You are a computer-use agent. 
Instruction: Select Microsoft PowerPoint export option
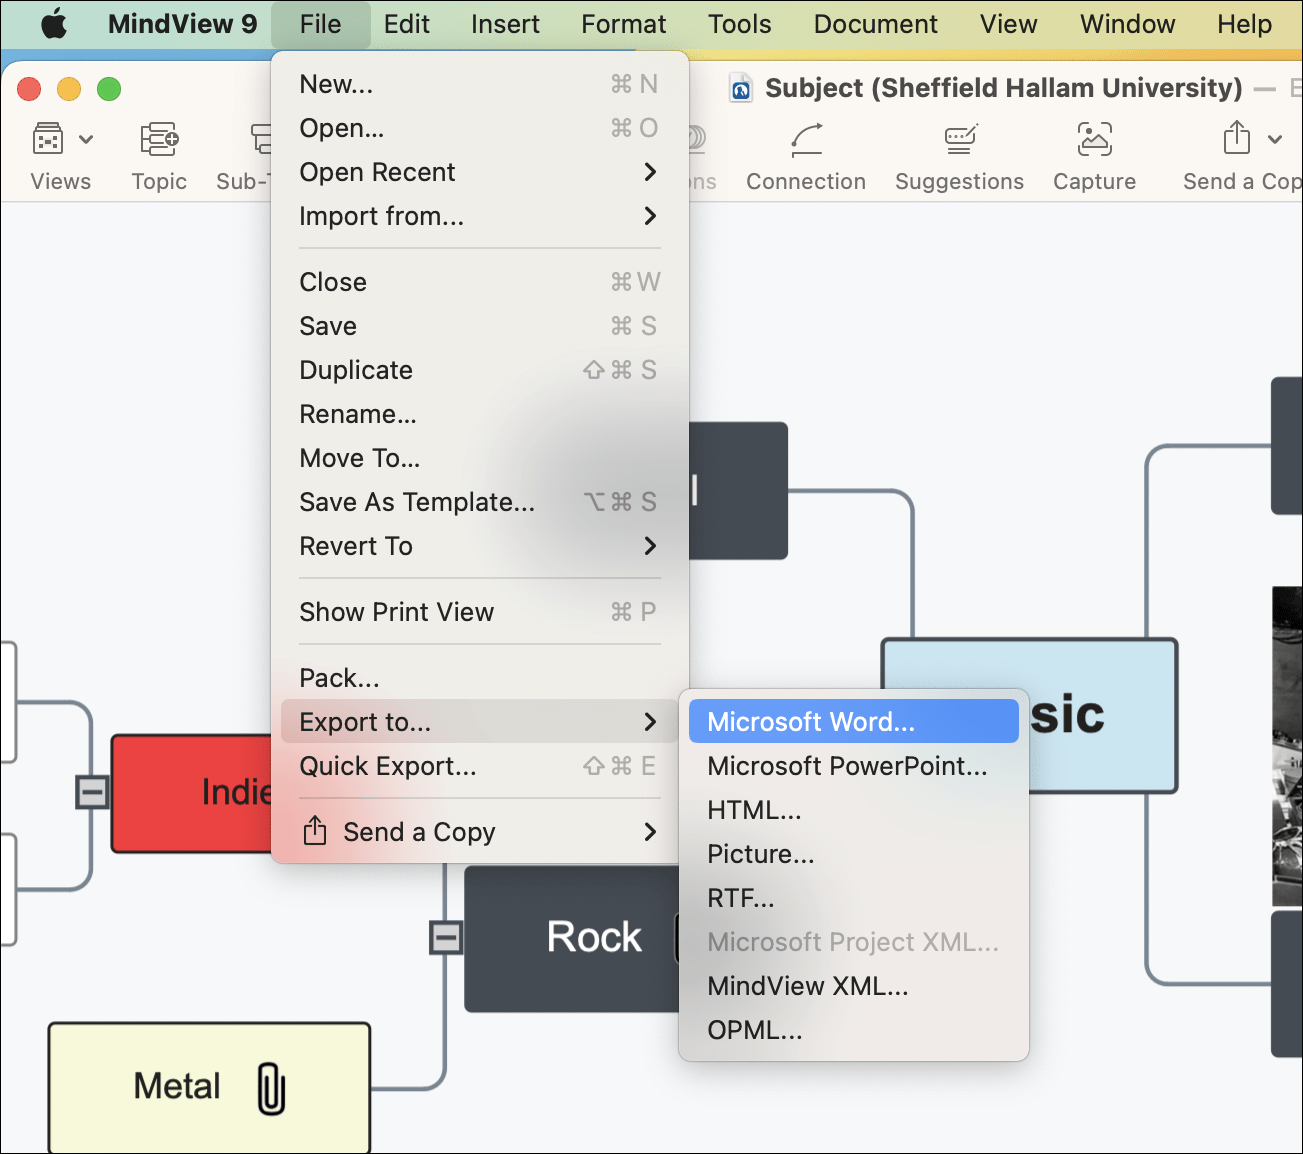(847, 766)
